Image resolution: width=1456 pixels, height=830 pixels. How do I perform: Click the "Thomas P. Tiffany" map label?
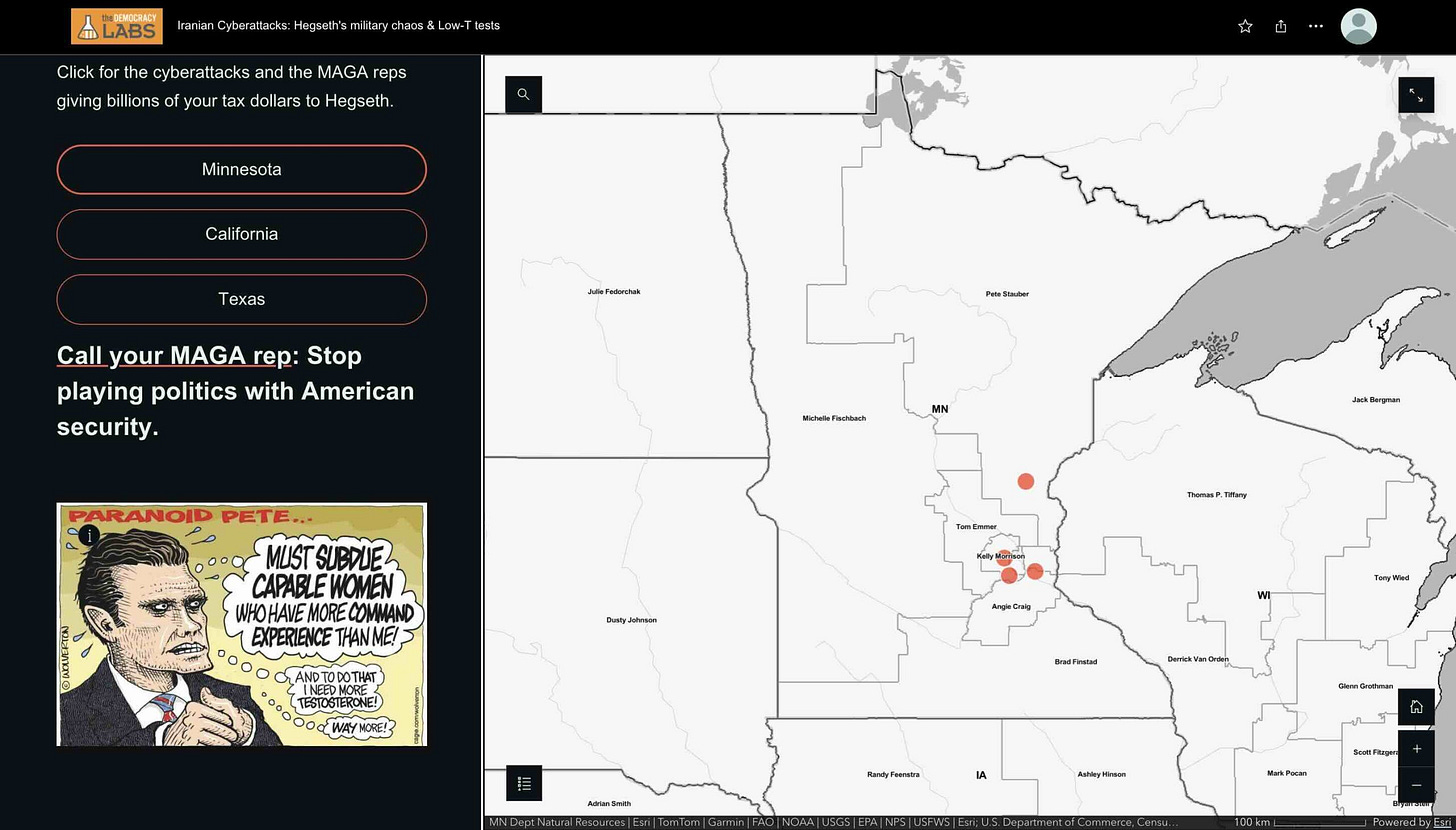(x=1217, y=495)
